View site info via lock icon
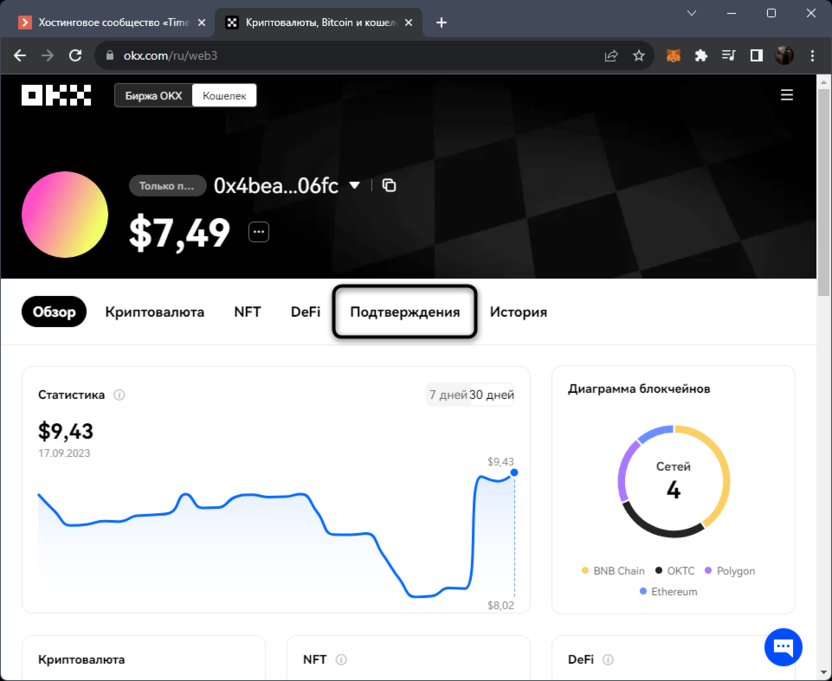 pyautogui.click(x=110, y=55)
